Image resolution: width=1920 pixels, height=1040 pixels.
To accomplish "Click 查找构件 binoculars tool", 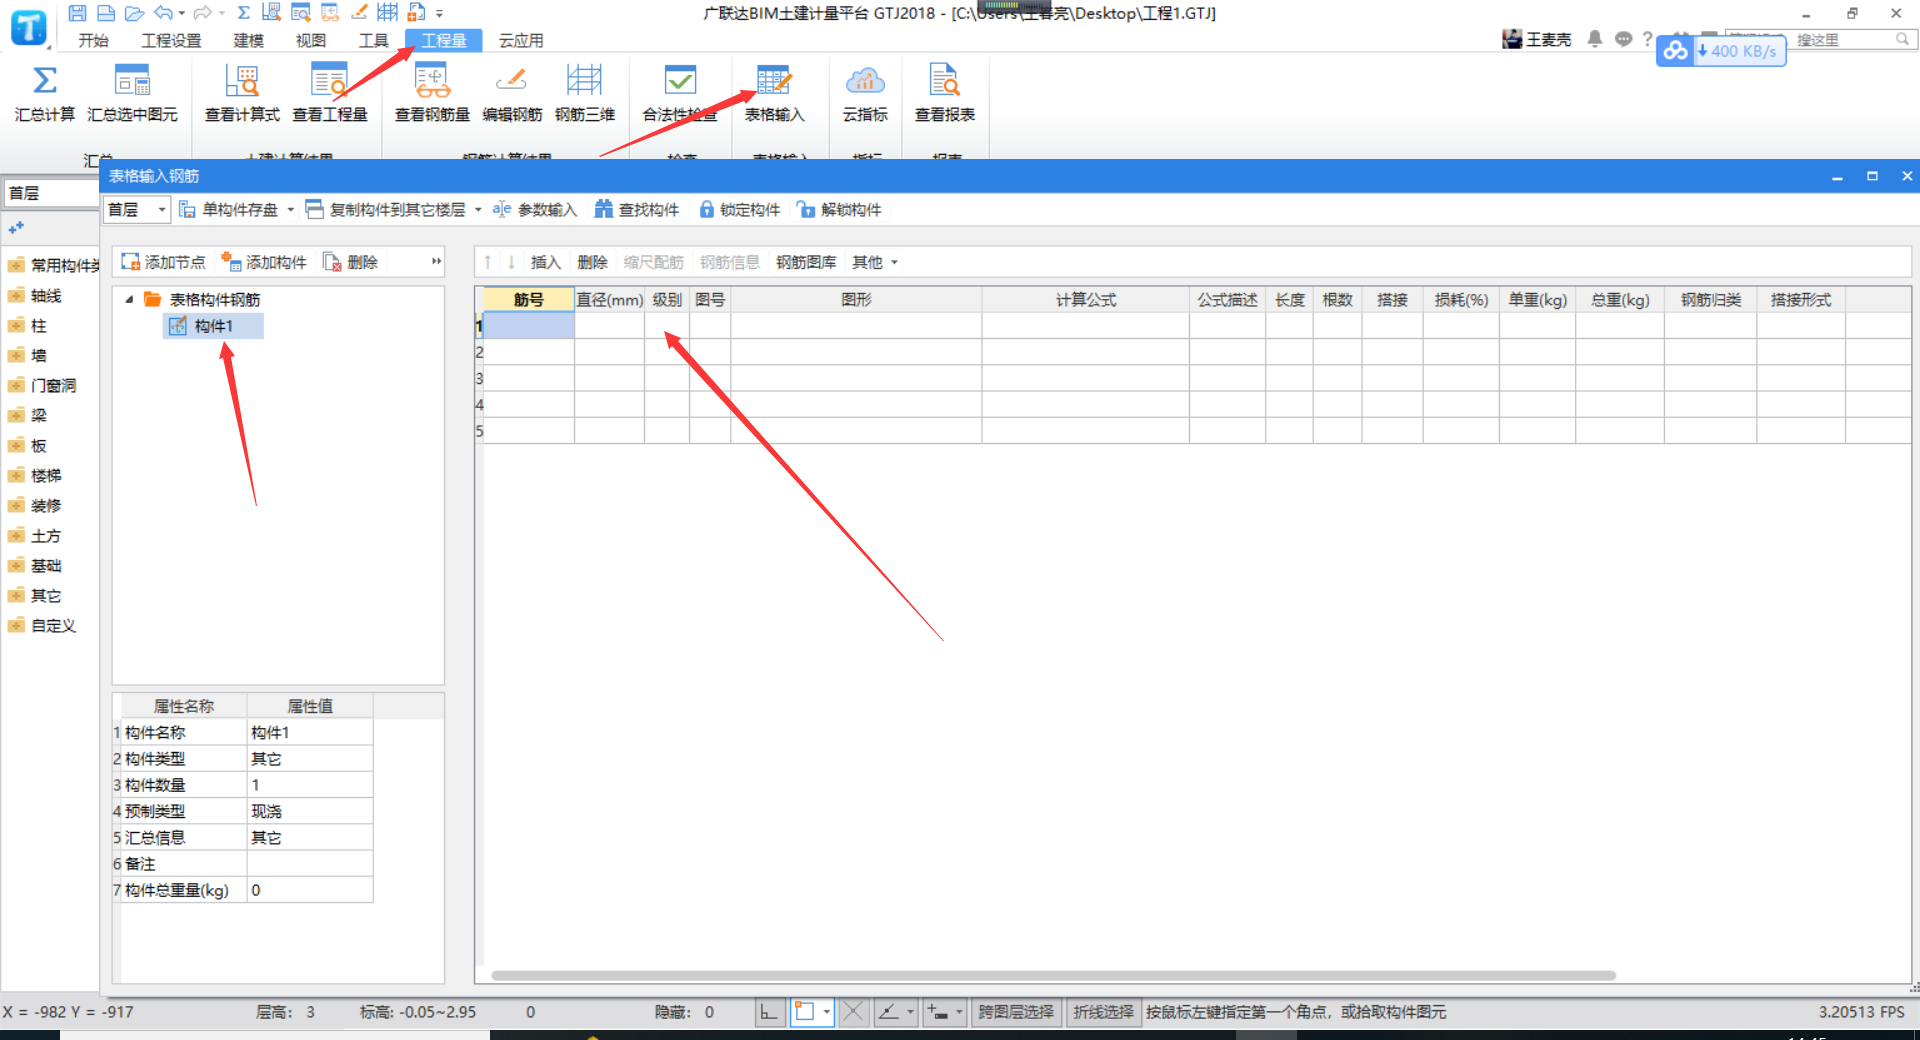I will coord(637,209).
